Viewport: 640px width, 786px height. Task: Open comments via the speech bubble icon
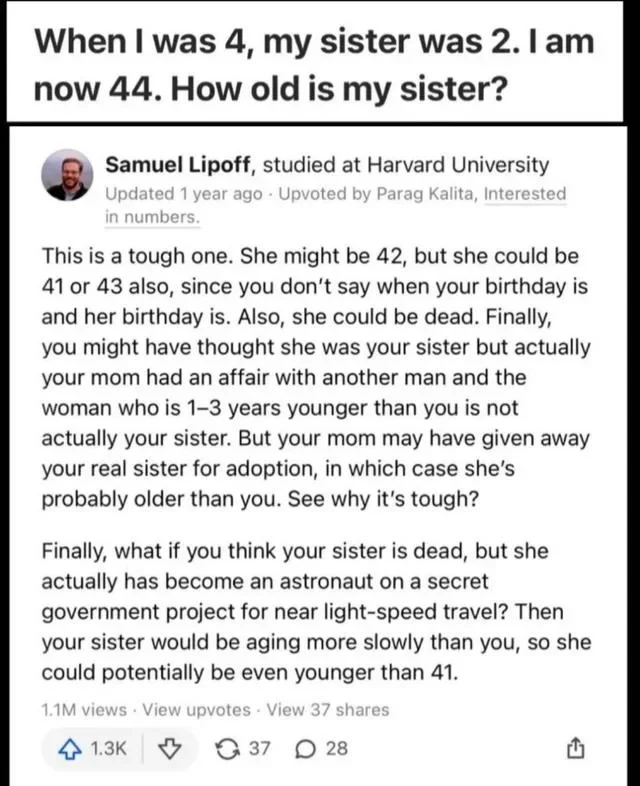(308, 748)
